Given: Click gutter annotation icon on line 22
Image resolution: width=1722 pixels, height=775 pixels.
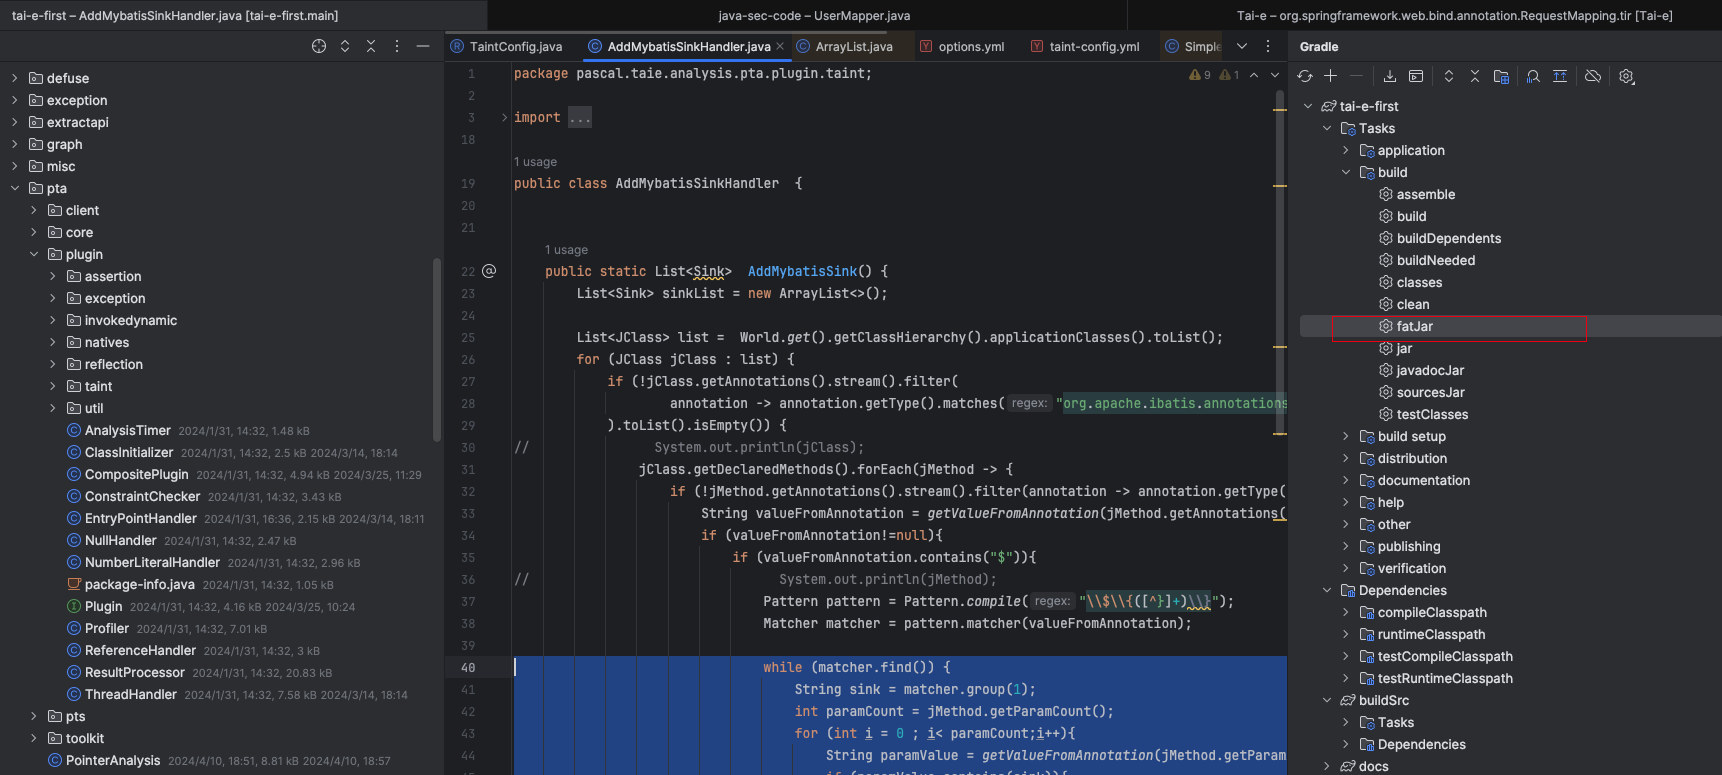Looking at the screenshot, I should (489, 271).
